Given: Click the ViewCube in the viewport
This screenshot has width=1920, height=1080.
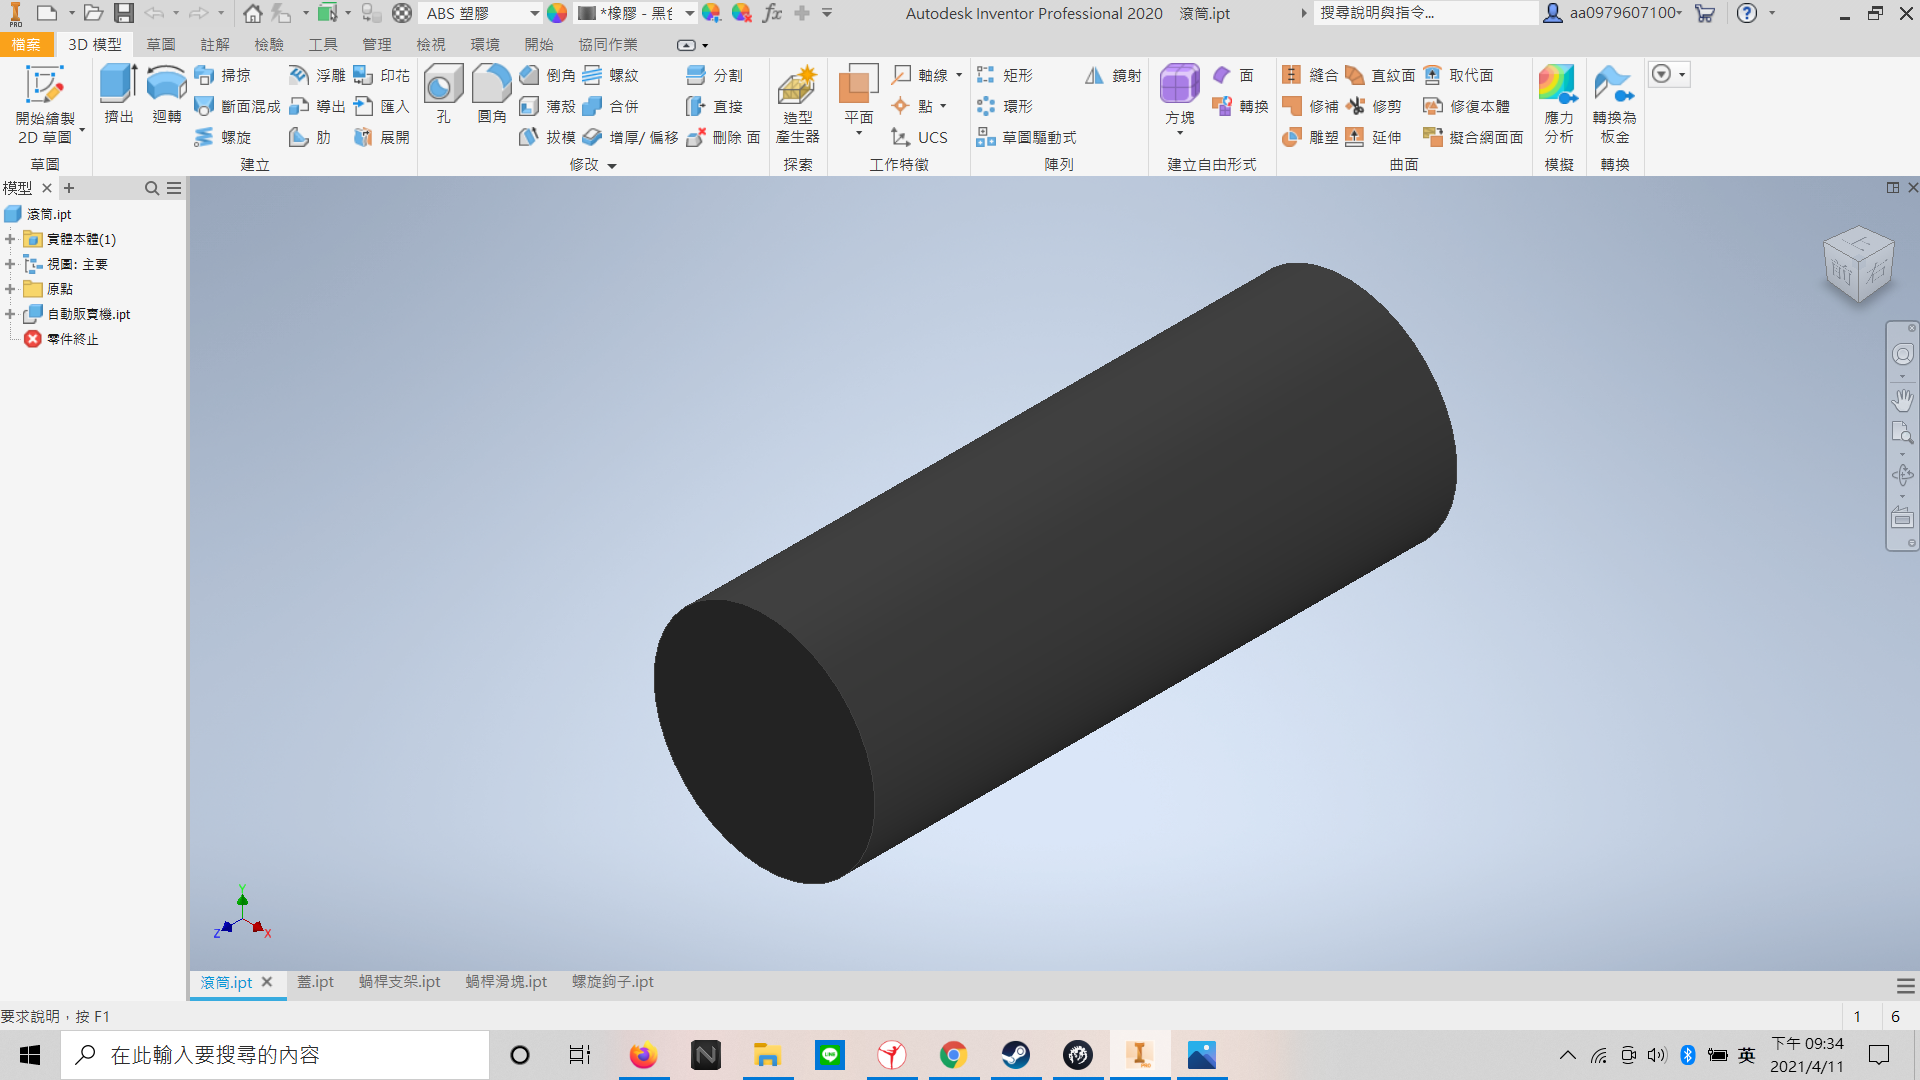Looking at the screenshot, I should 1858,265.
